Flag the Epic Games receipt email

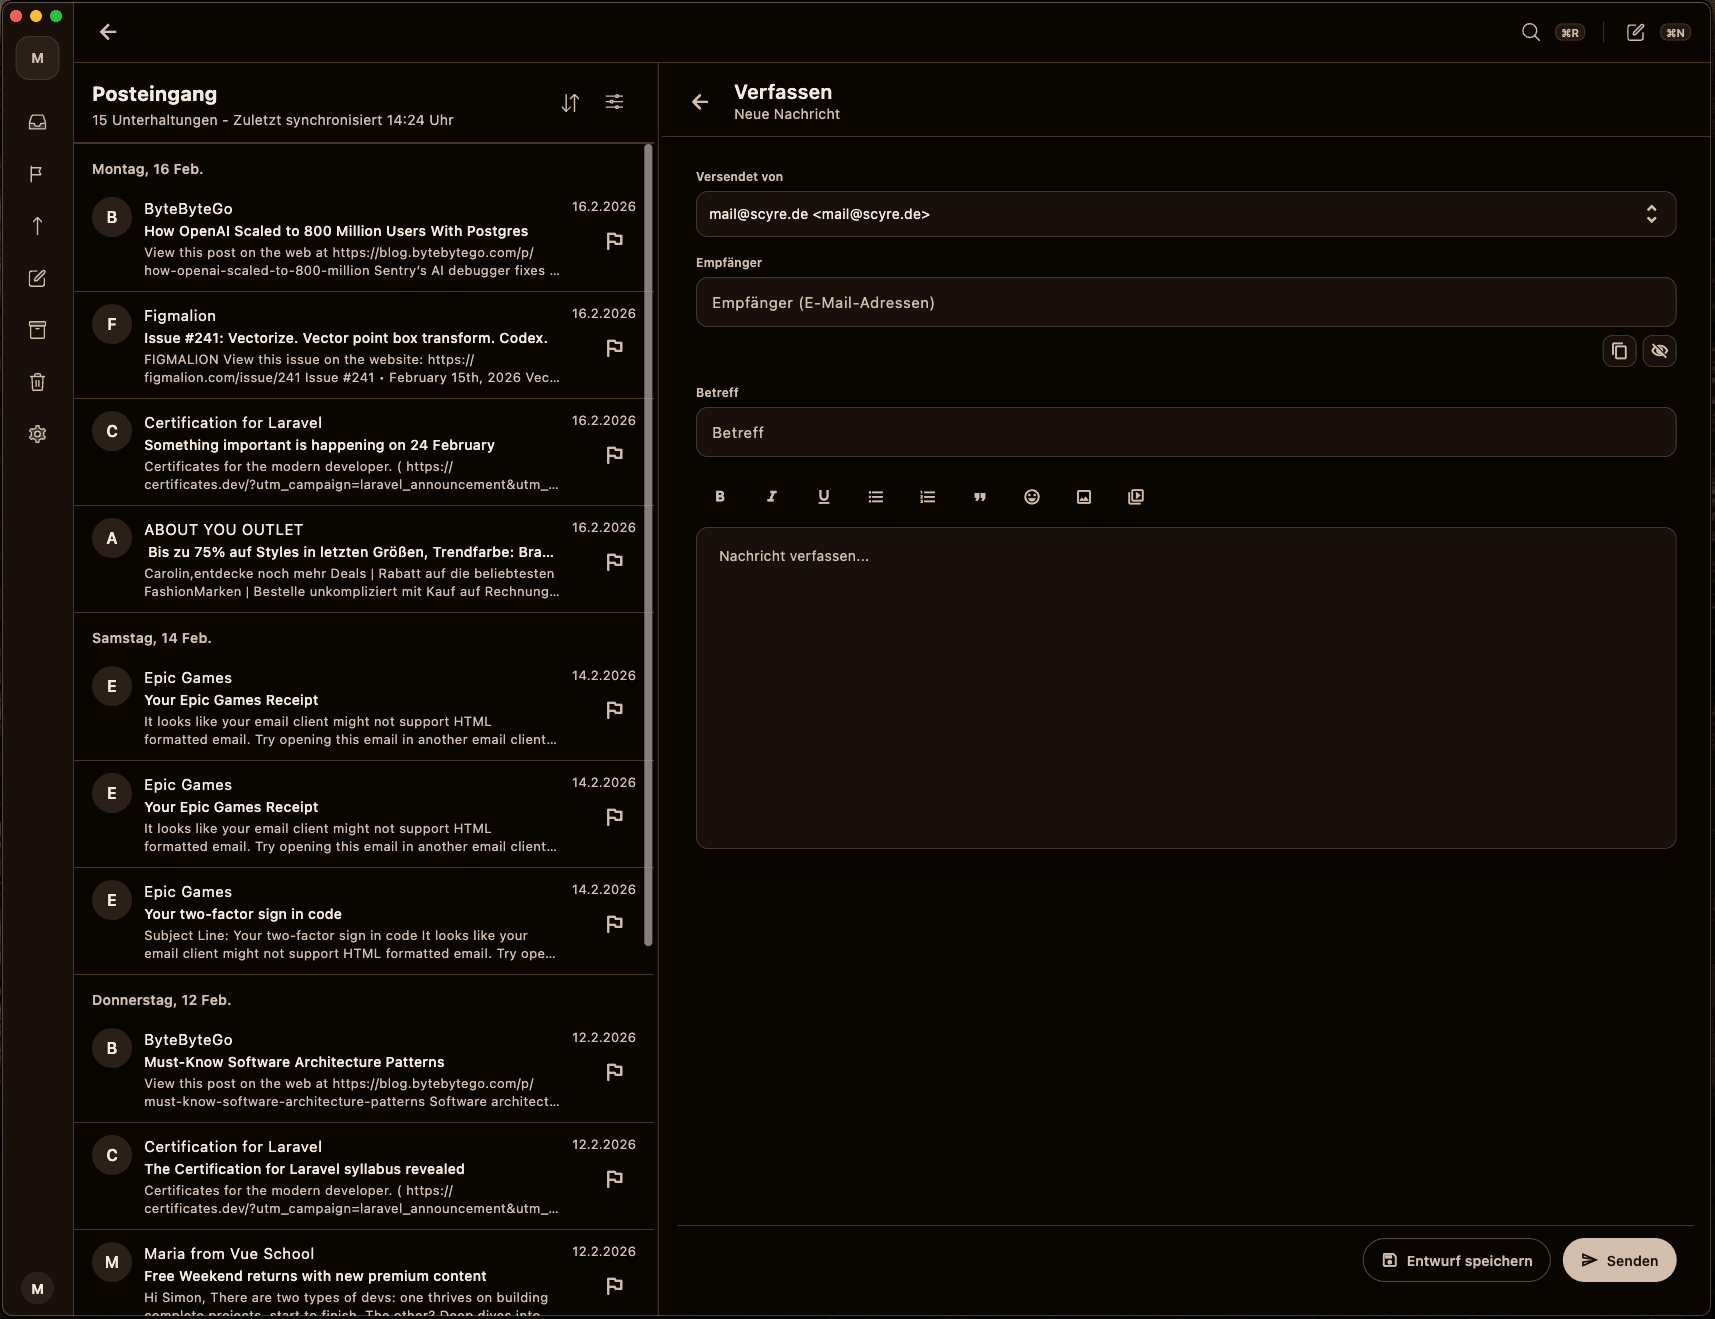pyautogui.click(x=615, y=710)
